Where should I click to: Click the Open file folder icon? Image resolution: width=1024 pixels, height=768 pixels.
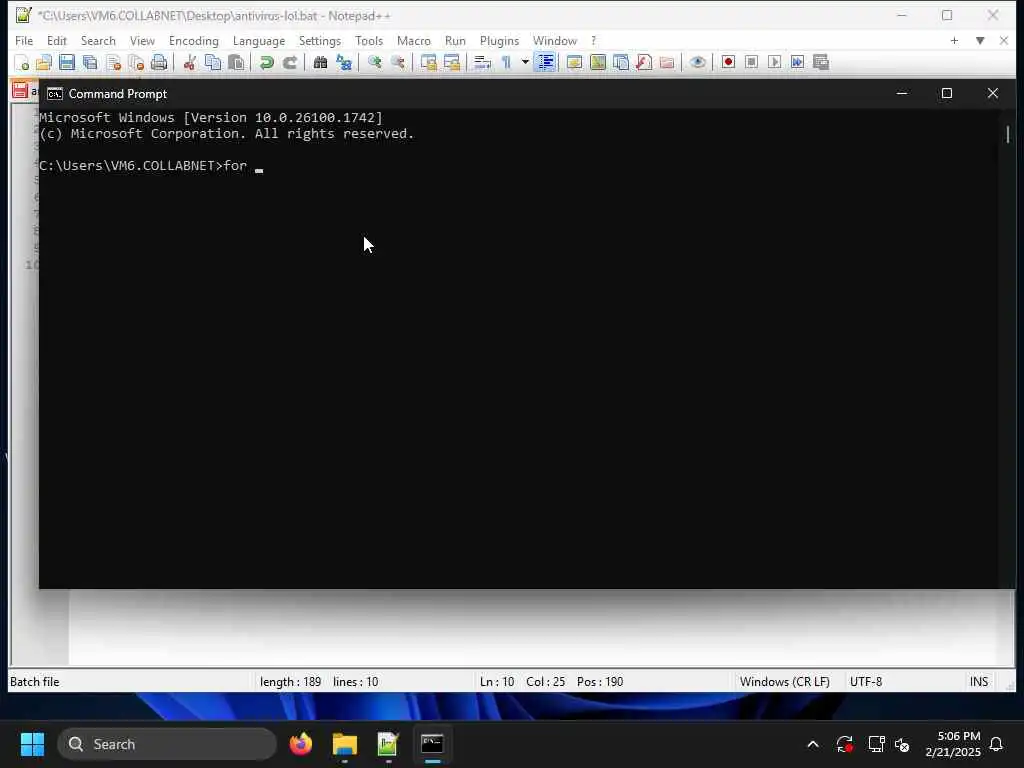44,63
